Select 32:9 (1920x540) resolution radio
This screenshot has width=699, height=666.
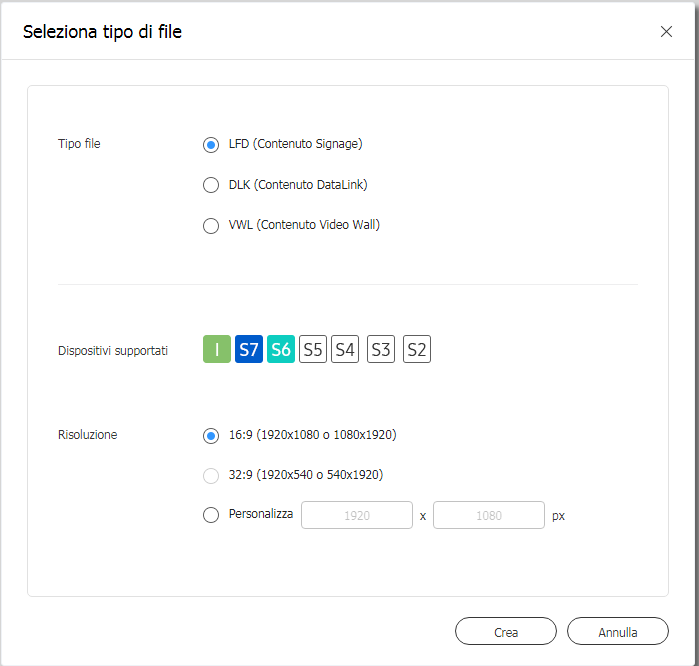click(211, 476)
